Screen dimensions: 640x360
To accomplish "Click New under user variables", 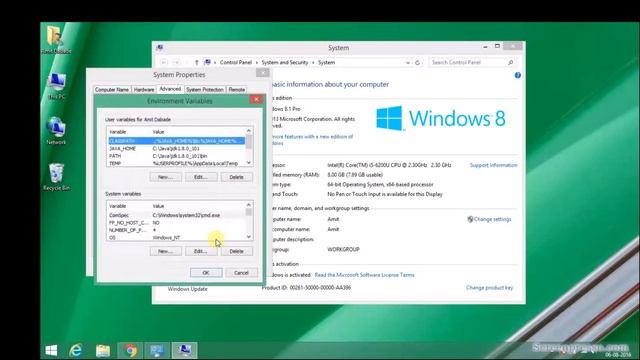I will tap(165, 177).
